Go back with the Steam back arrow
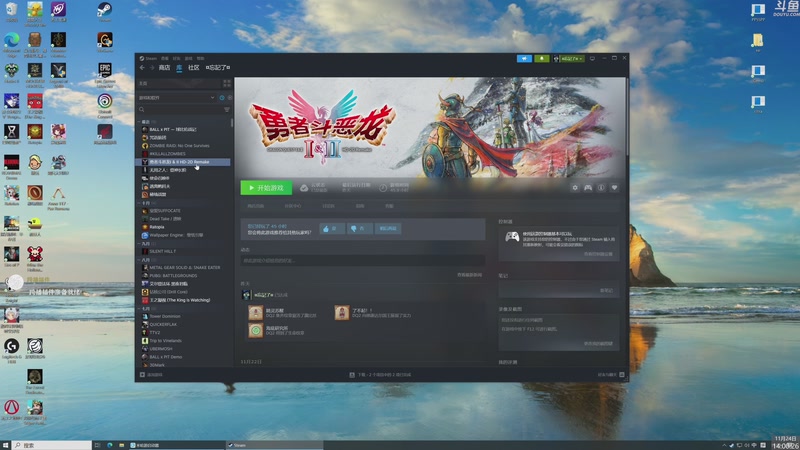The width and height of the screenshot is (800, 450). [142, 67]
